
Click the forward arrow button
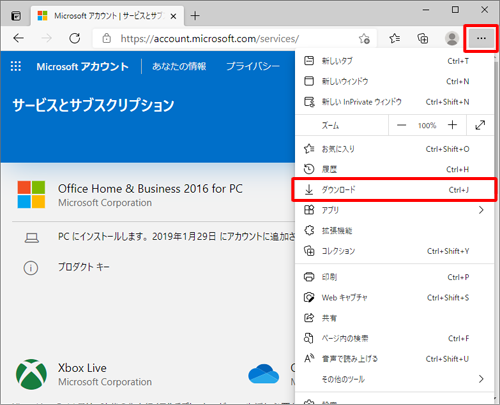[x=47, y=38]
